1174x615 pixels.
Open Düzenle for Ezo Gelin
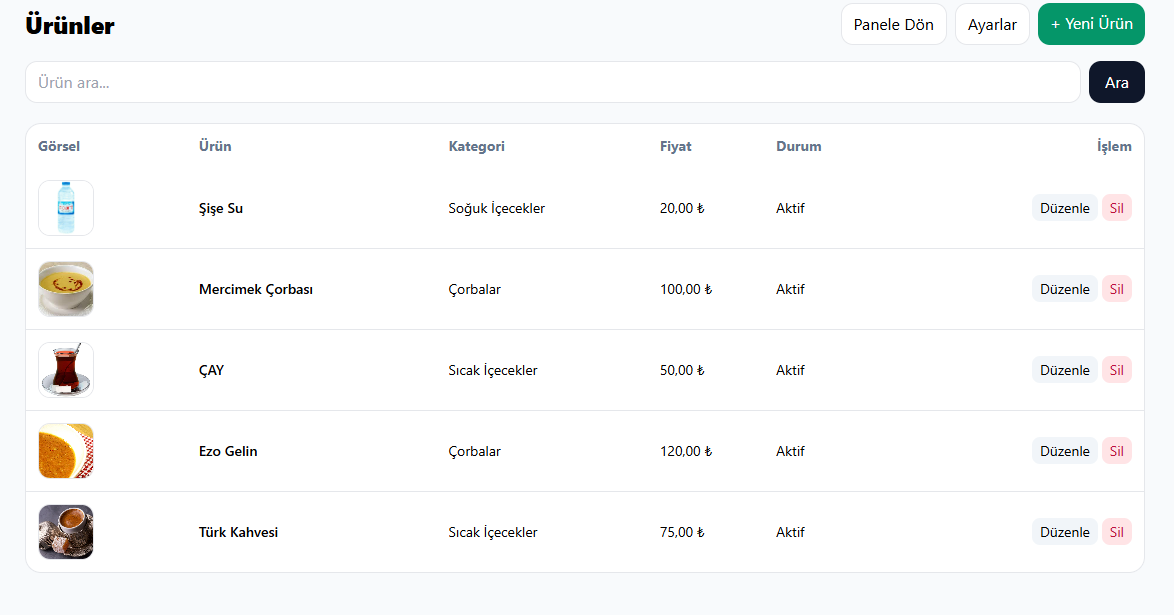click(x=1064, y=451)
